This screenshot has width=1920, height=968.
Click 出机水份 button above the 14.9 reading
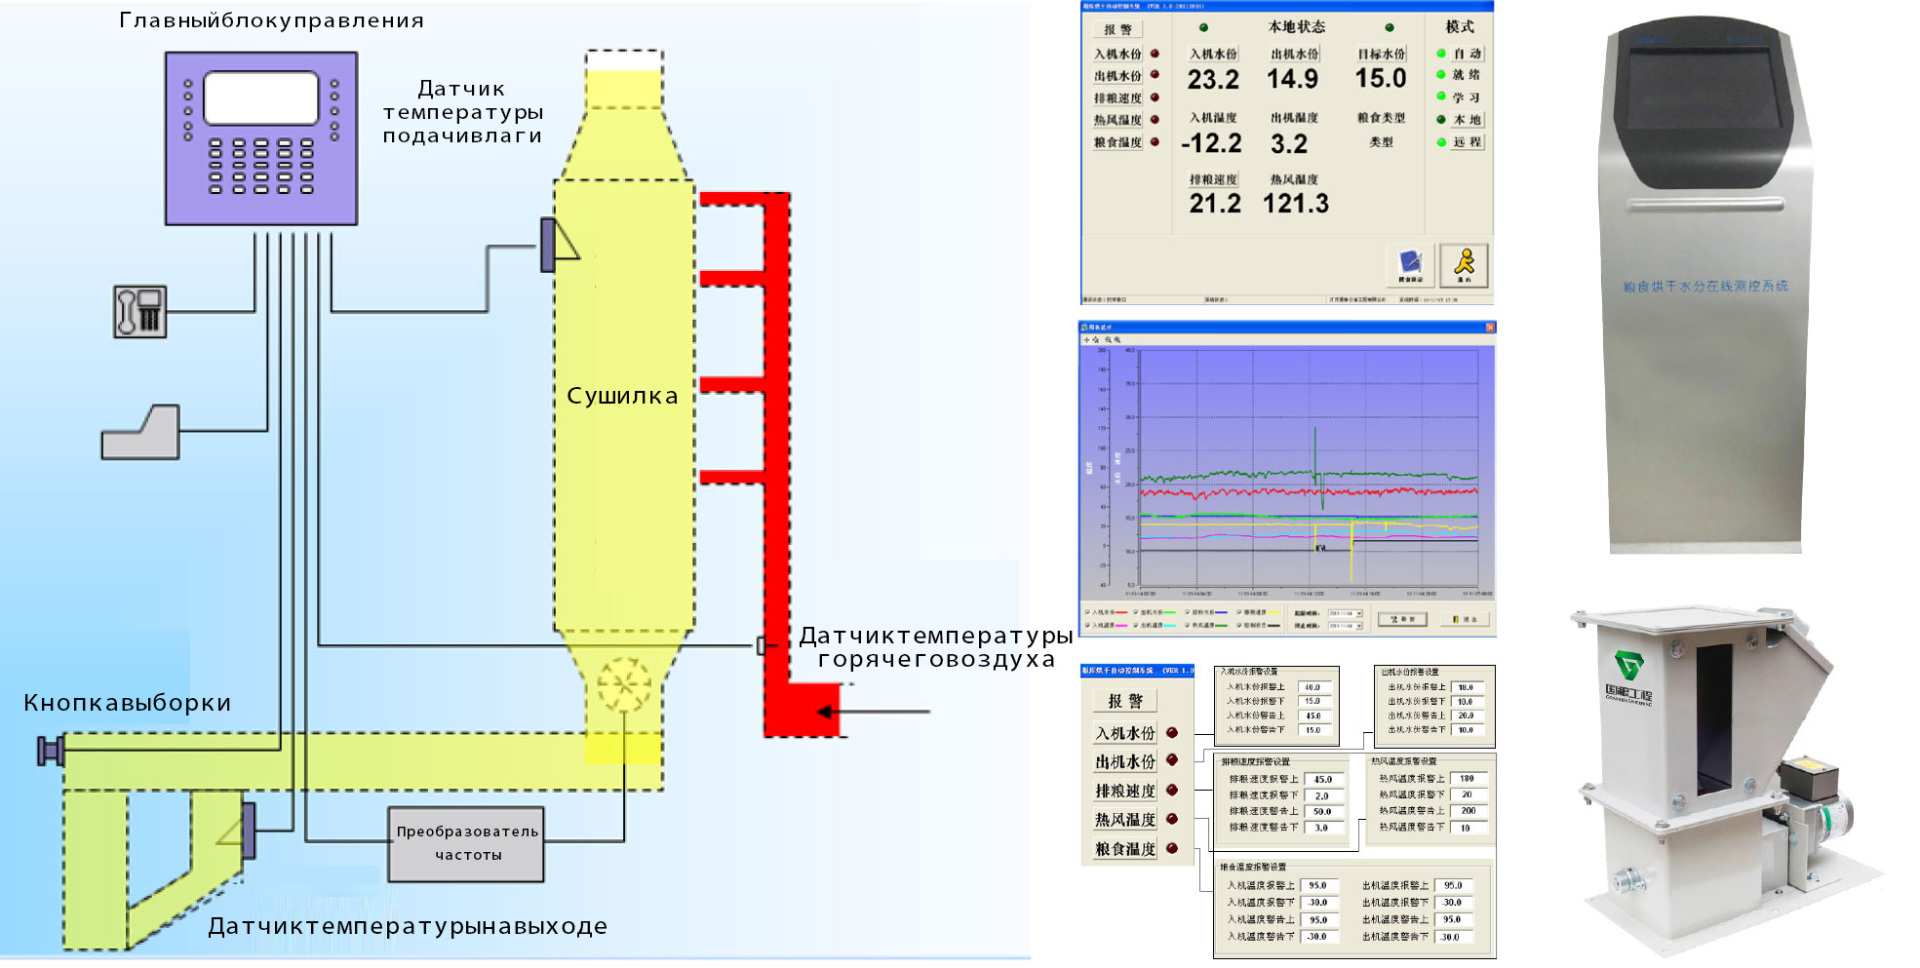pos(1294,54)
